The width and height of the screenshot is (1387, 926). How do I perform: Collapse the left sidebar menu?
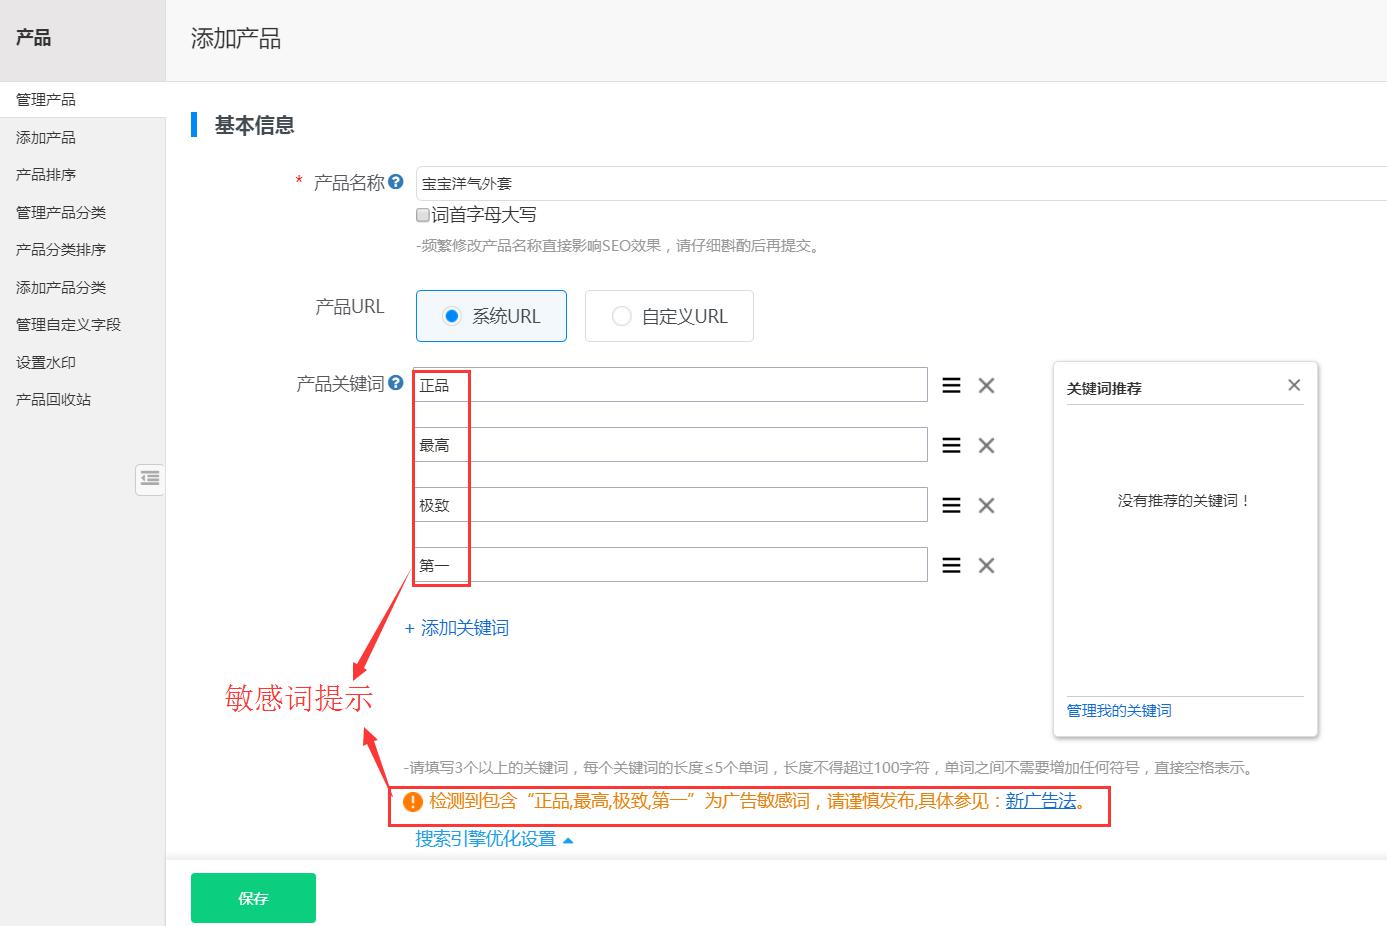click(x=150, y=479)
